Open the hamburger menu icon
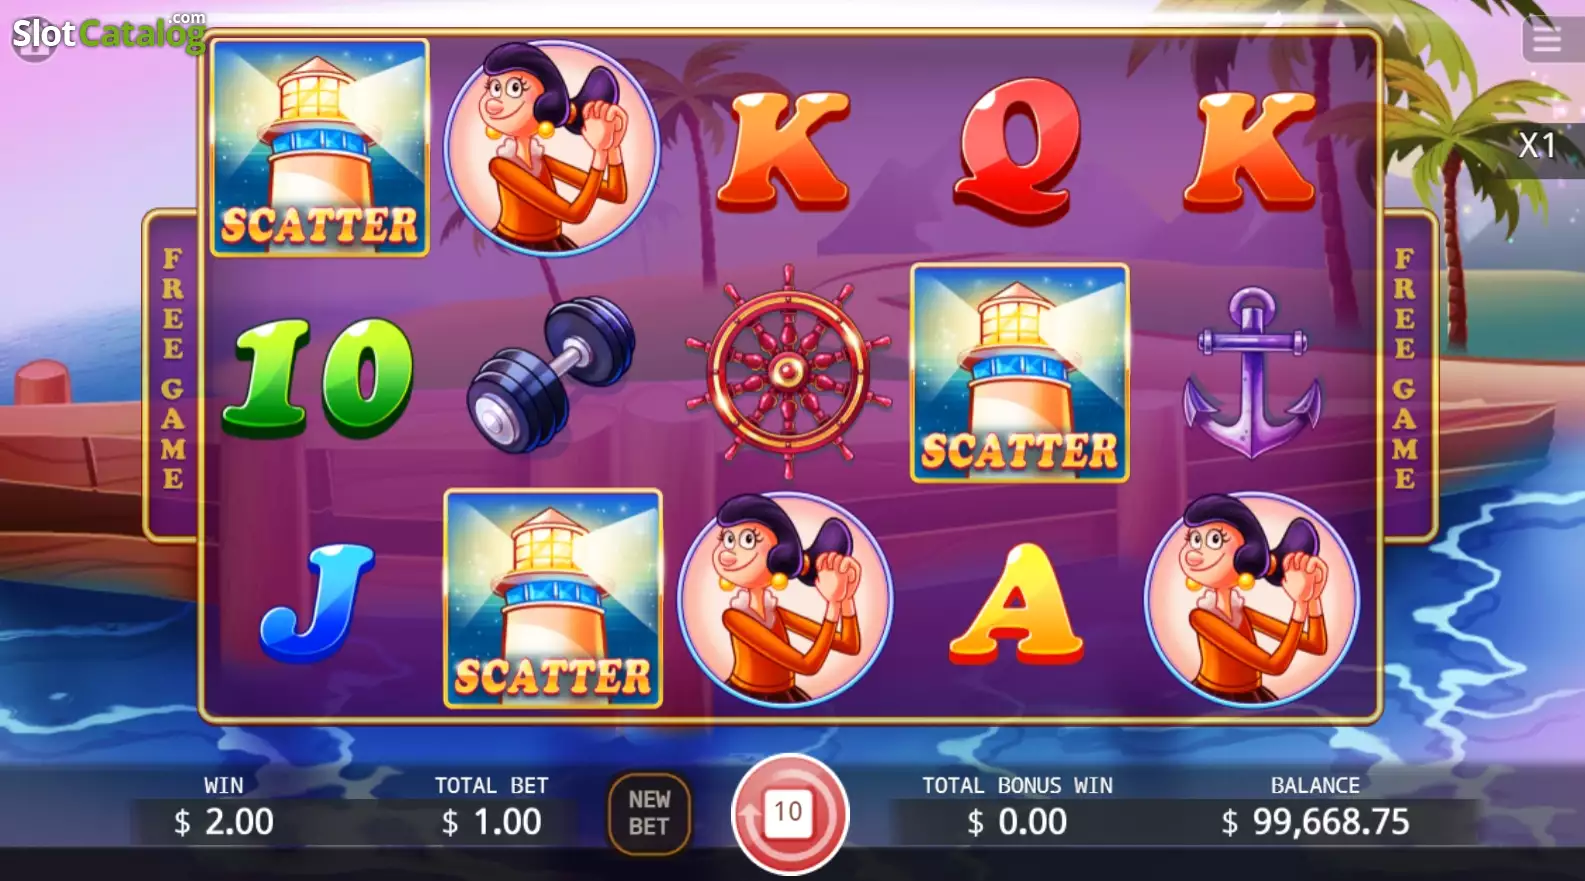Image resolution: width=1585 pixels, height=881 pixels. pyautogui.click(x=1548, y=40)
